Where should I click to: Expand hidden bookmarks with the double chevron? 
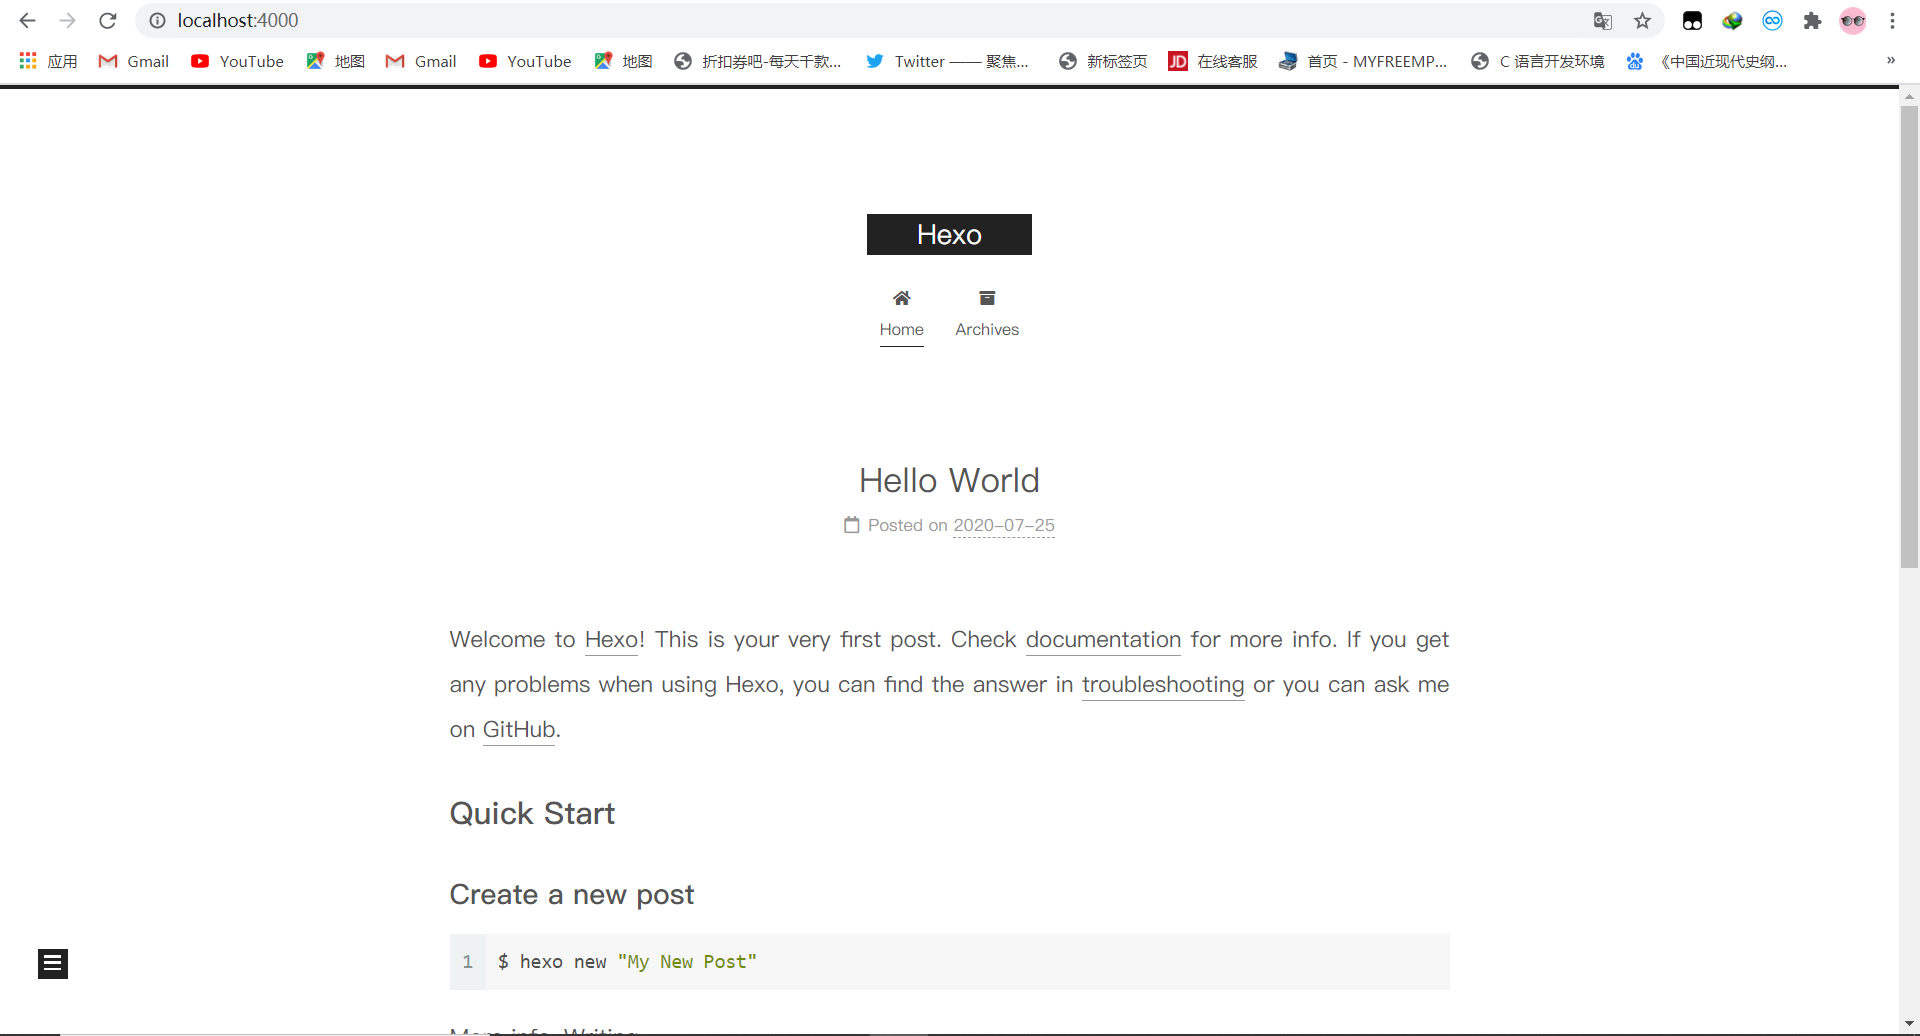tap(1891, 61)
